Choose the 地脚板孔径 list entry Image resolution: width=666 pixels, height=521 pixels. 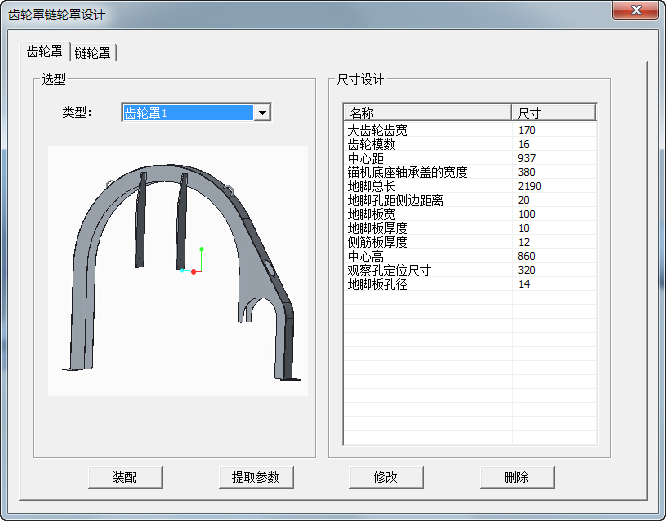(x=377, y=285)
